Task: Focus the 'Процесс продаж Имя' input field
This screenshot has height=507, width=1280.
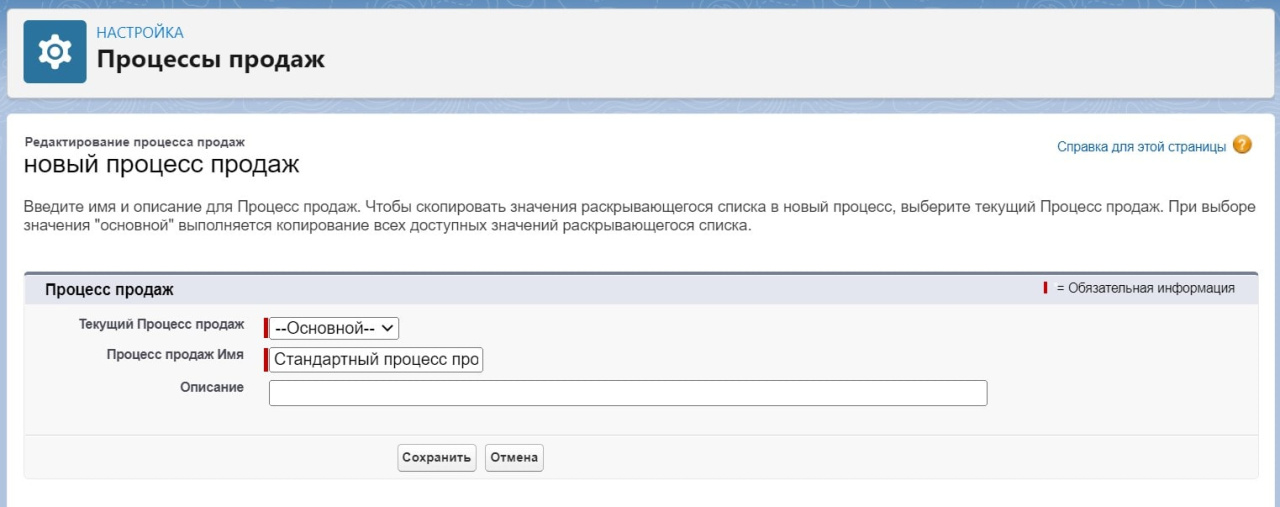Action: (x=376, y=360)
